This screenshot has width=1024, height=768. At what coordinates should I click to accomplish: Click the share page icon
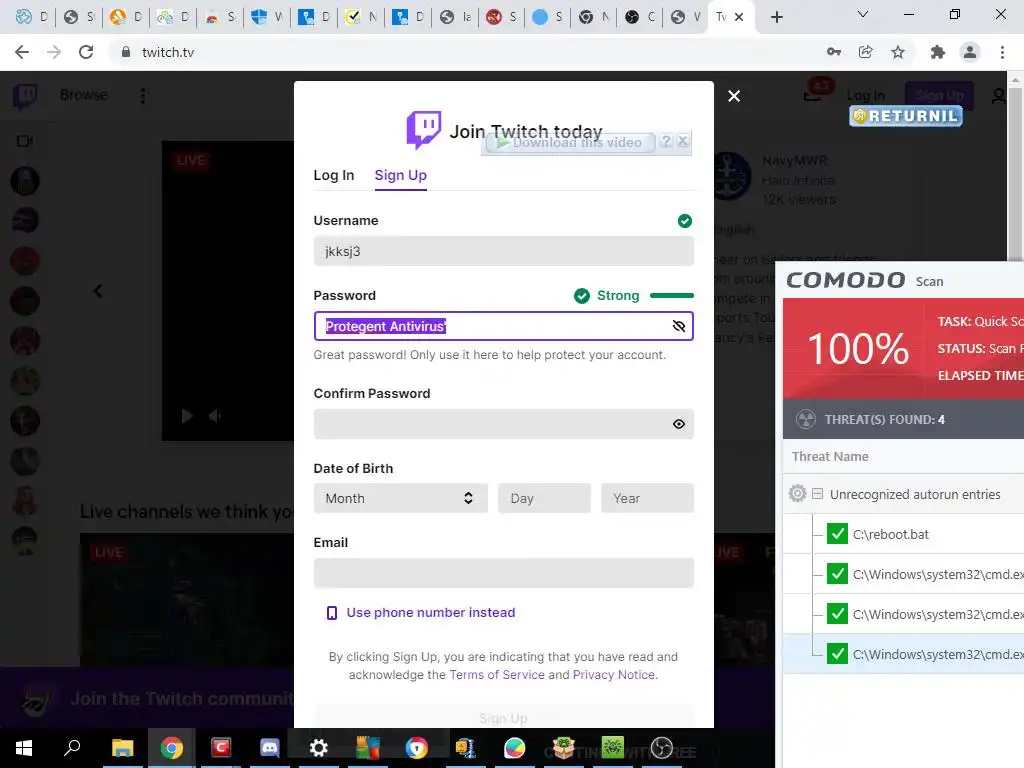tap(866, 52)
